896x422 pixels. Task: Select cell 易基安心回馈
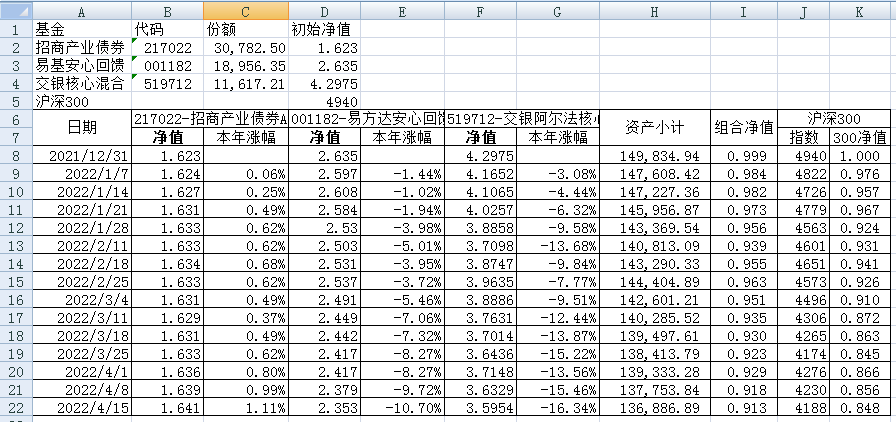click(82, 66)
